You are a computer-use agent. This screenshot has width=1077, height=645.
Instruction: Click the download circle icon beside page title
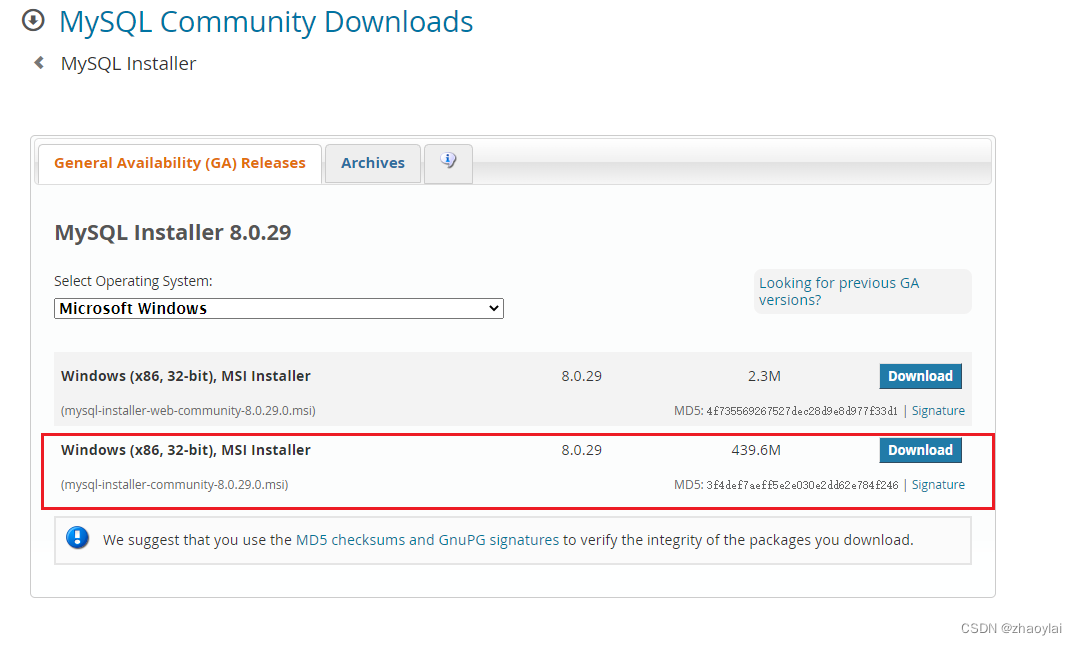pyautogui.click(x=33, y=21)
